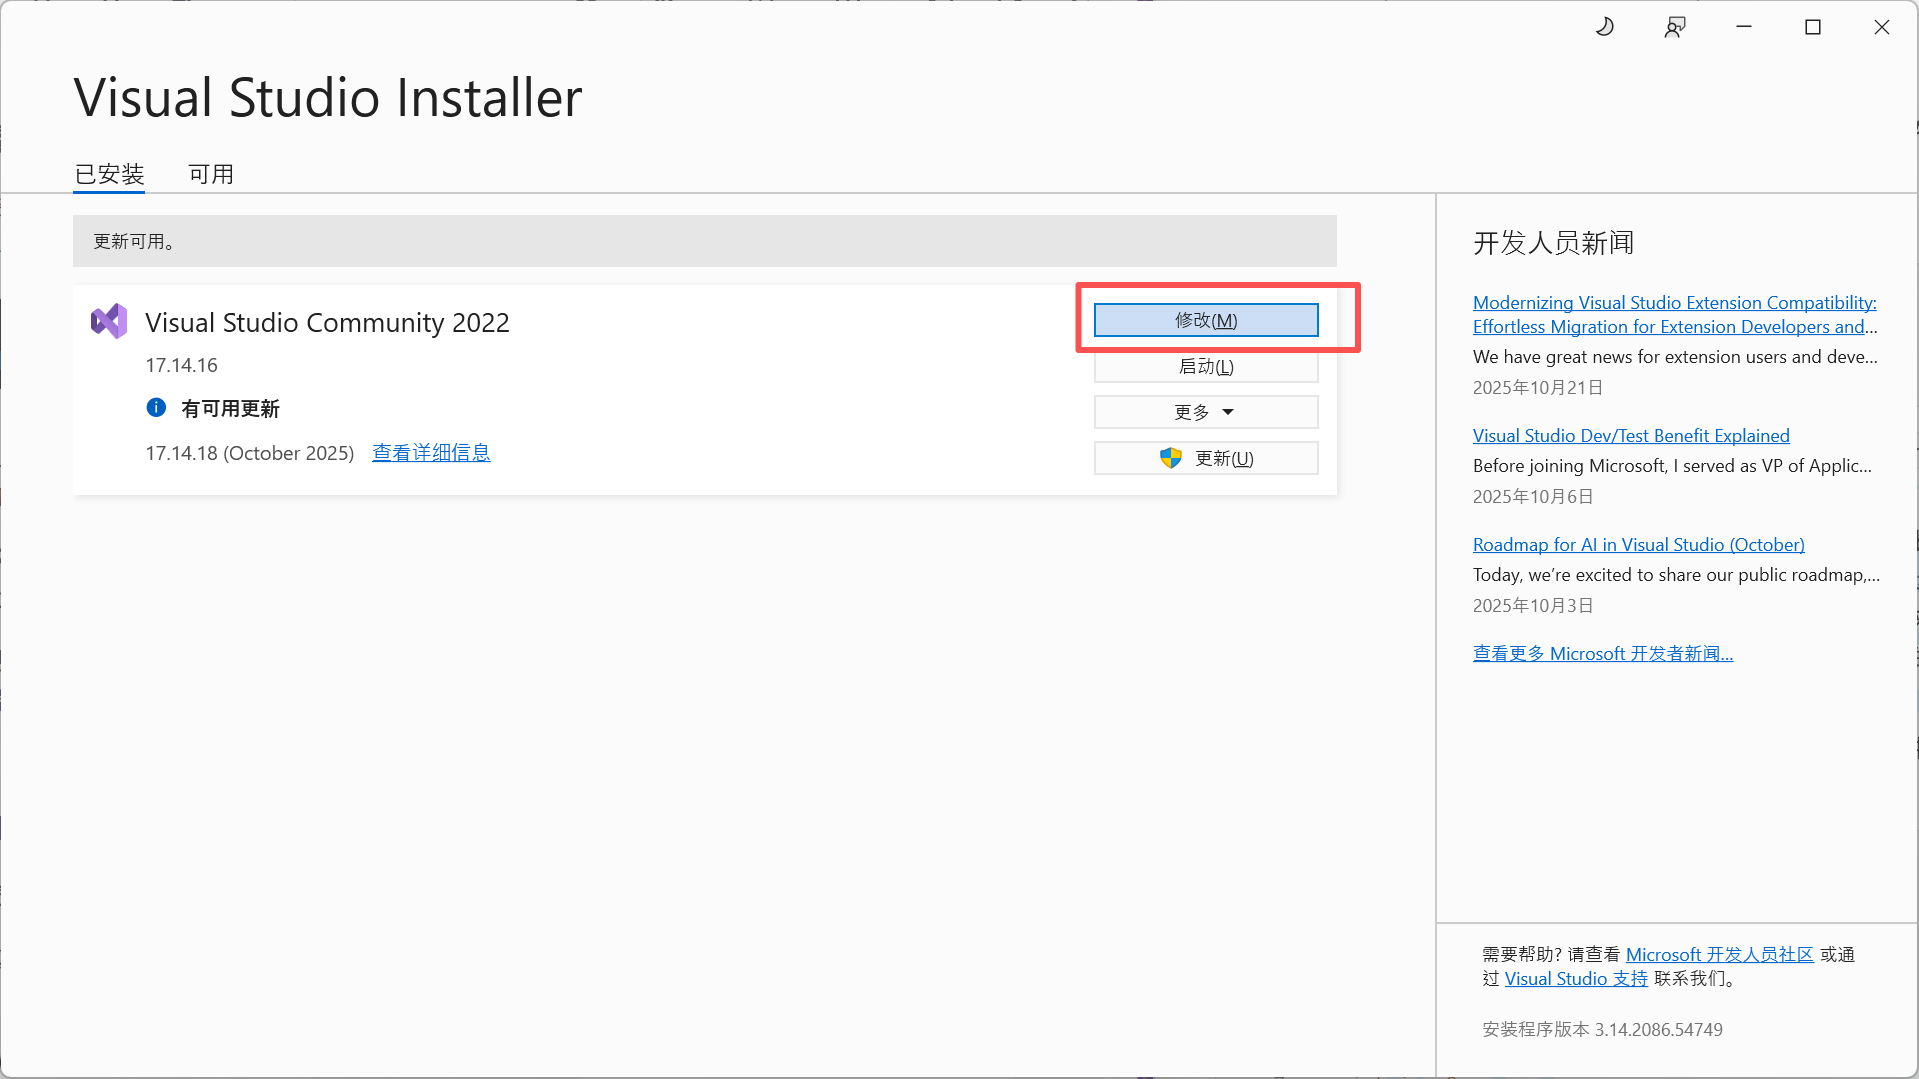The width and height of the screenshot is (1919, 1079).
Task: Click the date 2025年10月21日
Action: pos(1538,387)
